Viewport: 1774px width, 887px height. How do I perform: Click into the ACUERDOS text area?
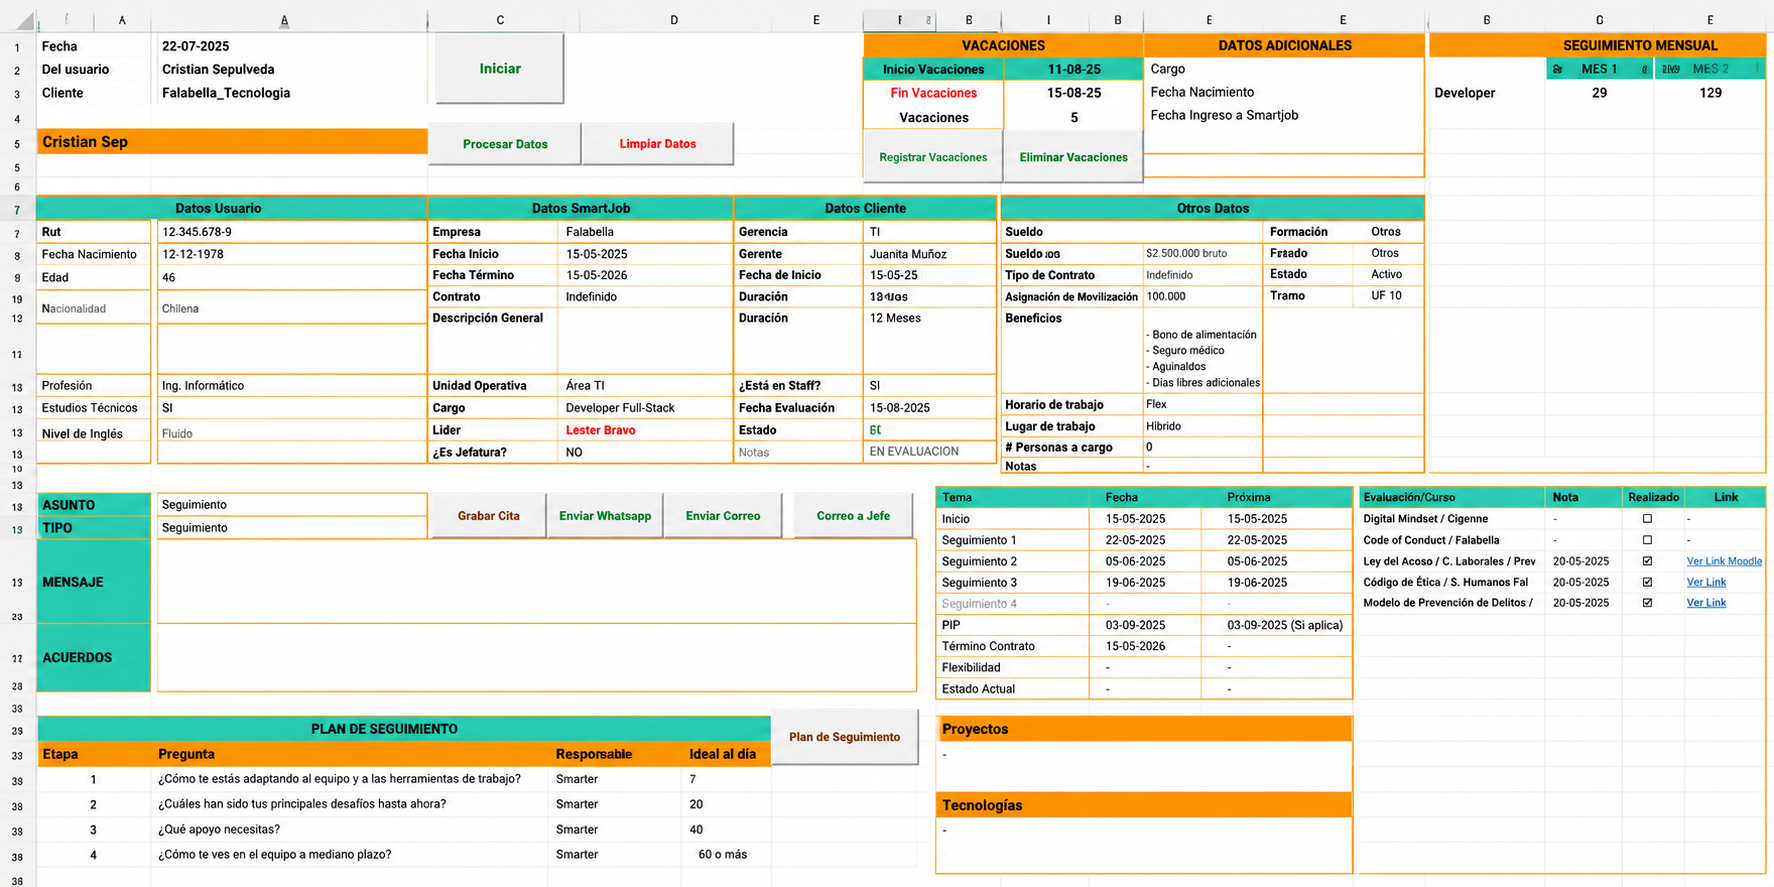click(536, 658)
